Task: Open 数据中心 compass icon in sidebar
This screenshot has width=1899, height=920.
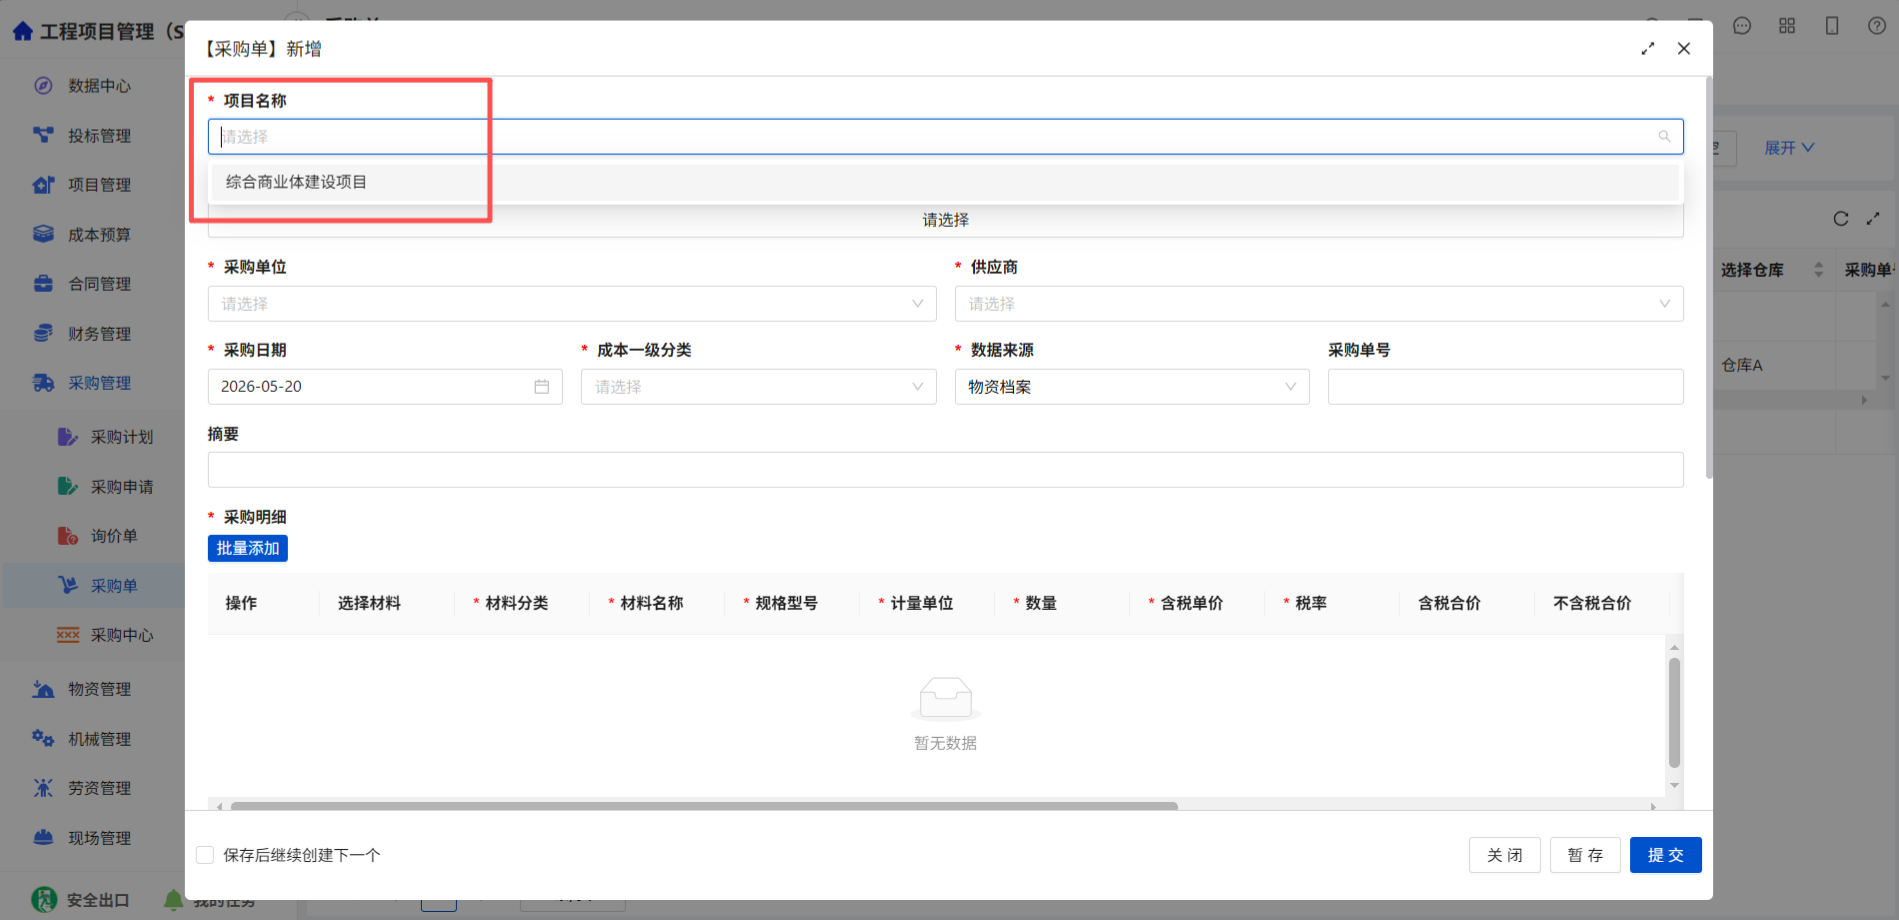Action: [x=43, y=86]
